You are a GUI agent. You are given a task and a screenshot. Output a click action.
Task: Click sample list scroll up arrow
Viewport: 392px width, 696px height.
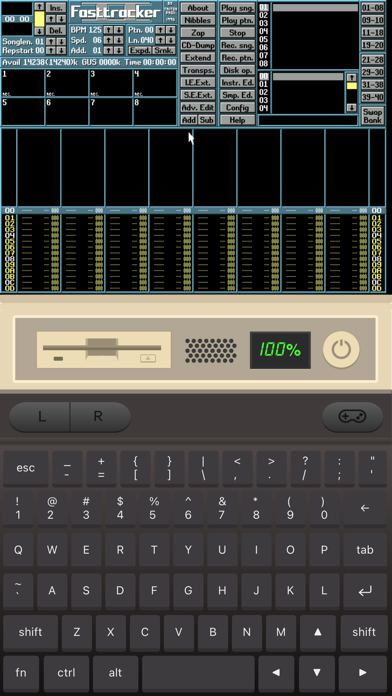tap(352, 77)
